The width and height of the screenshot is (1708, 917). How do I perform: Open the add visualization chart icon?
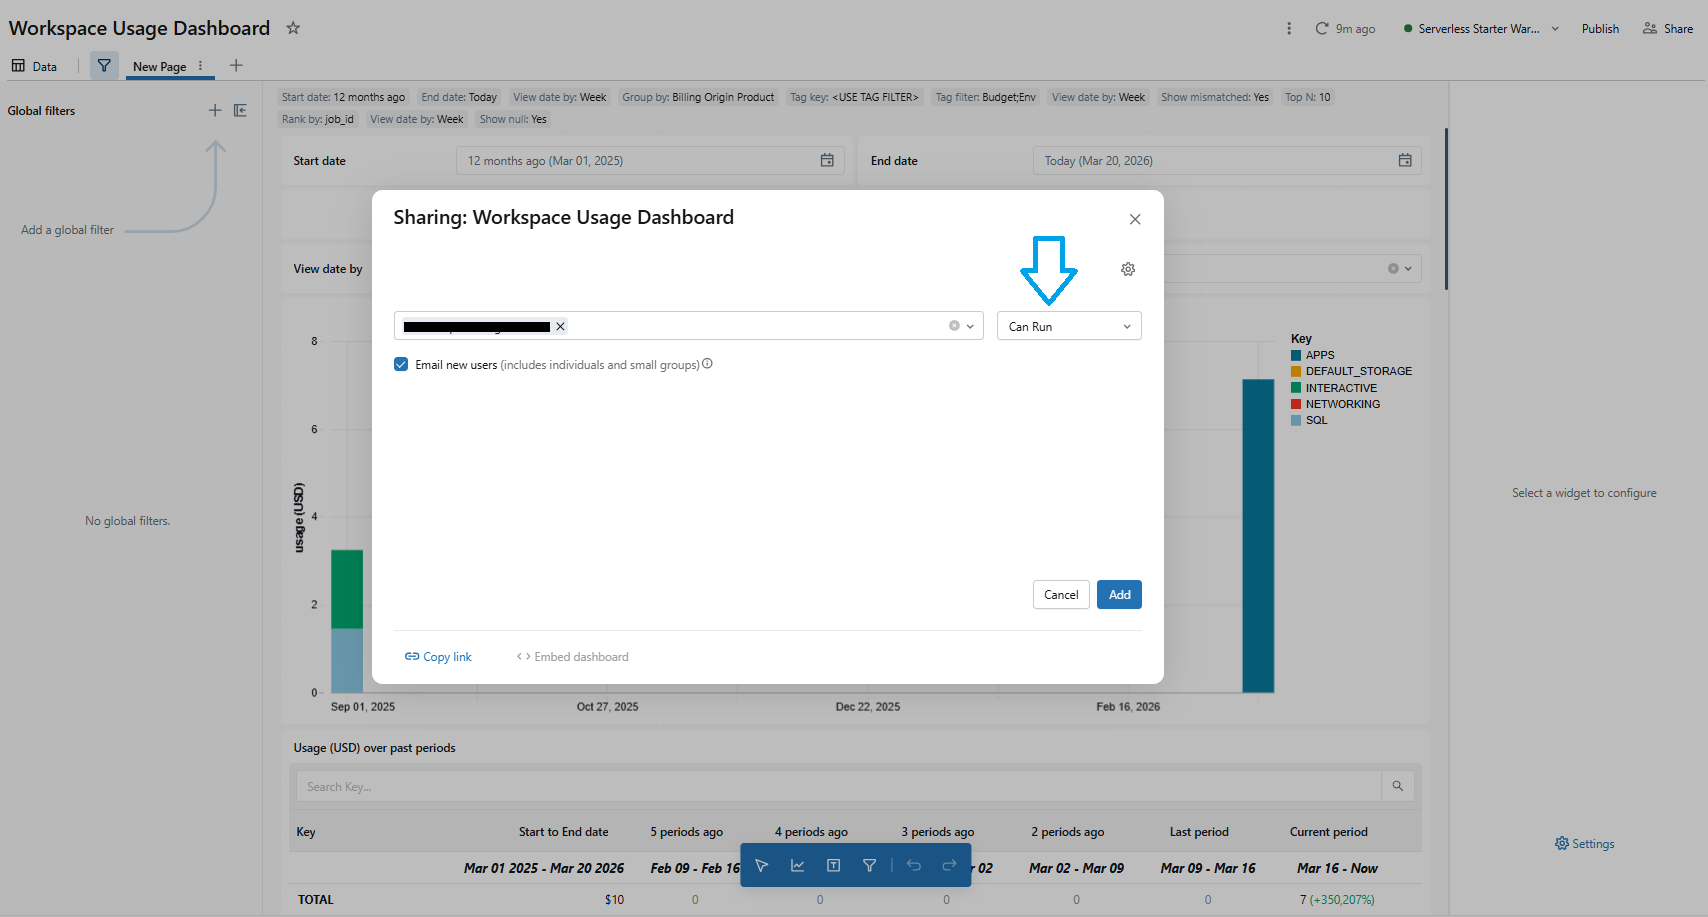(797, 865)
